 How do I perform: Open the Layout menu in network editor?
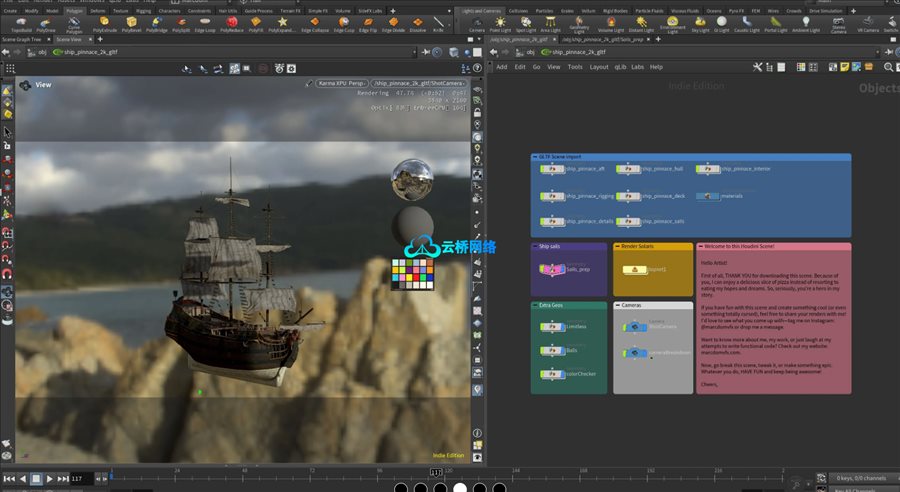(x=598, y=67)
